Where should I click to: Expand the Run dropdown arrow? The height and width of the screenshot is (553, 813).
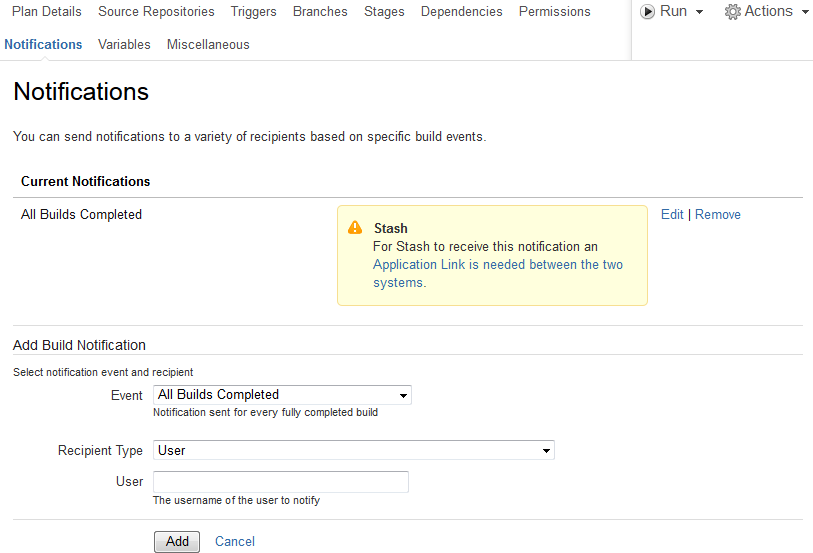point(699,12)
